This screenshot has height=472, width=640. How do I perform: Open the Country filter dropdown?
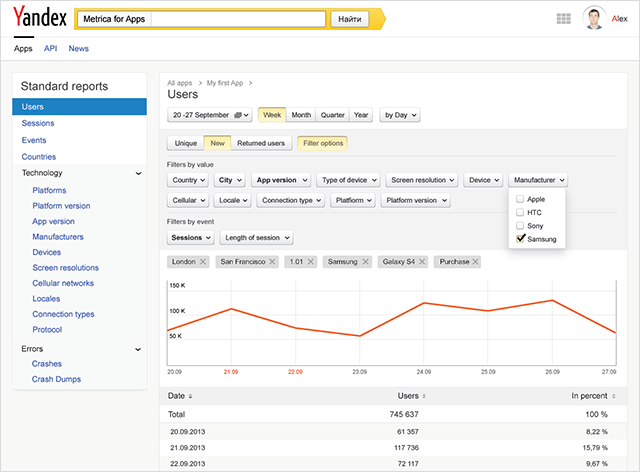click(187, 180)
